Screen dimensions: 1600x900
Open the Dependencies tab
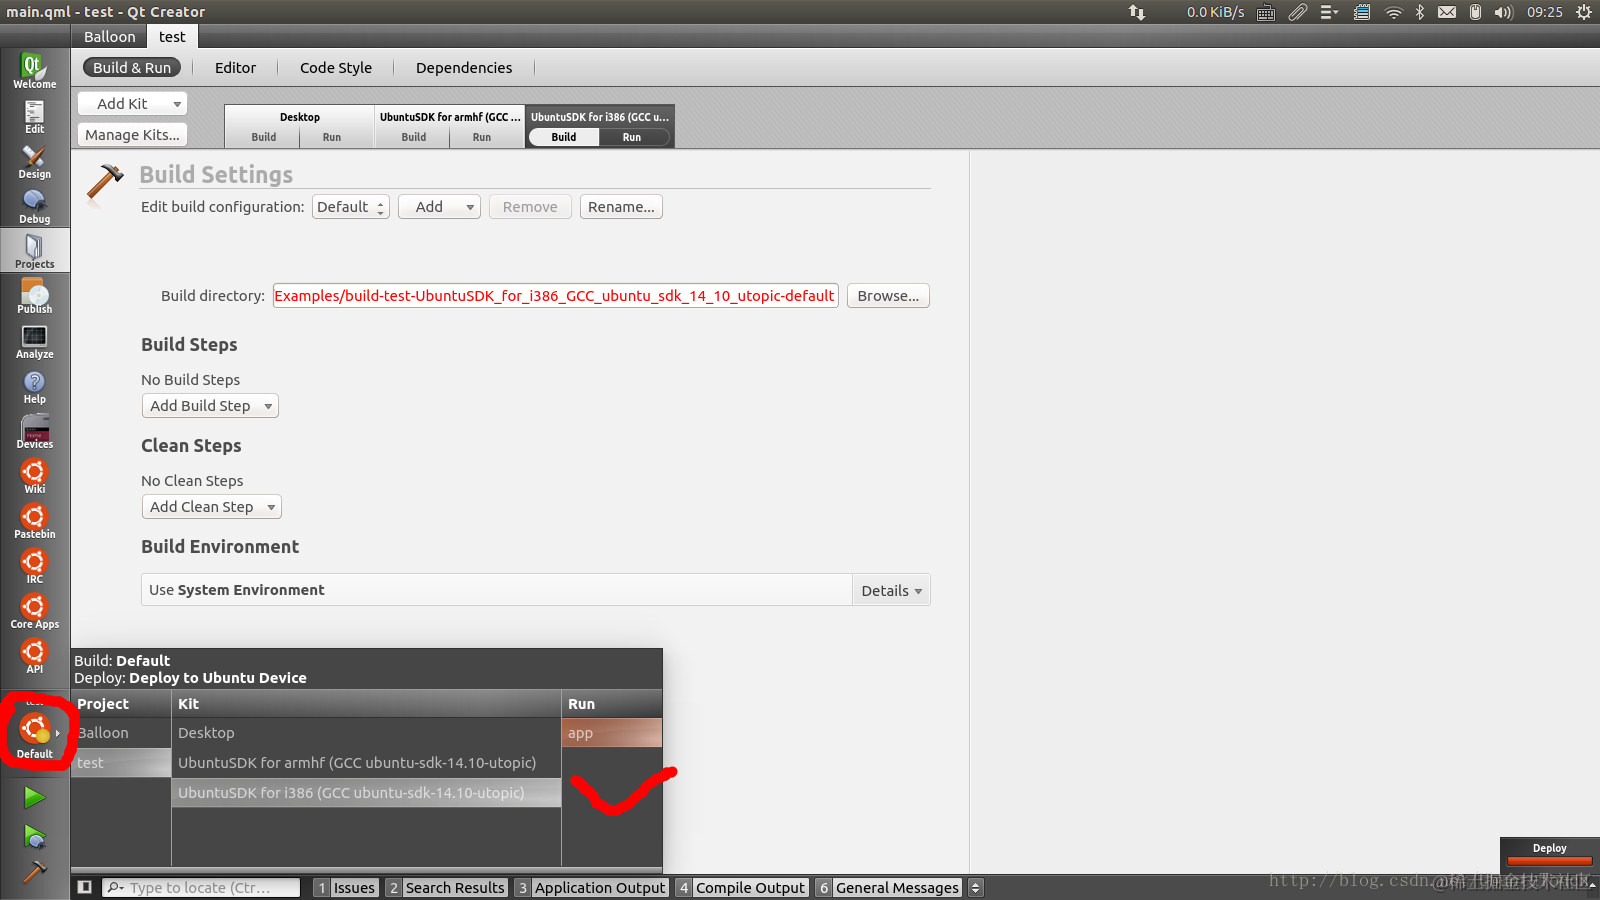[x=464, y=68]
